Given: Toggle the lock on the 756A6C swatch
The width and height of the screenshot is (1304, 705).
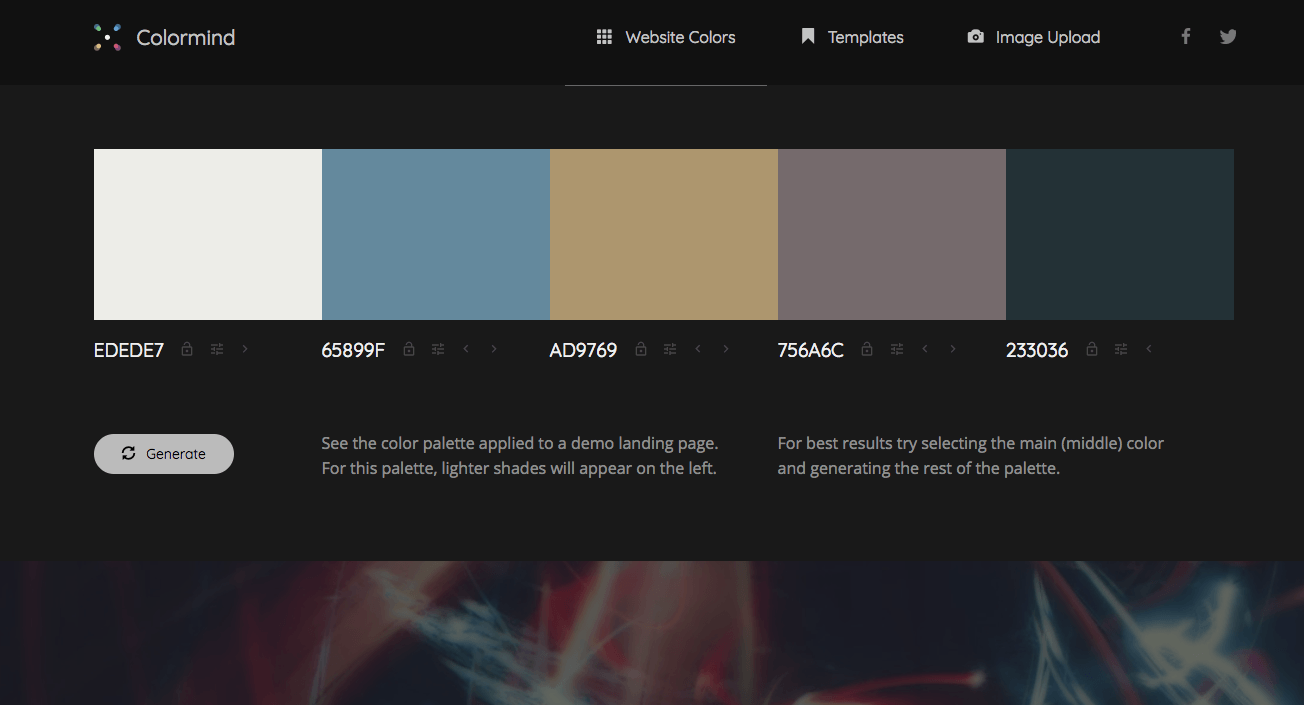Looking at the screenshot, I should pos(866,349).
